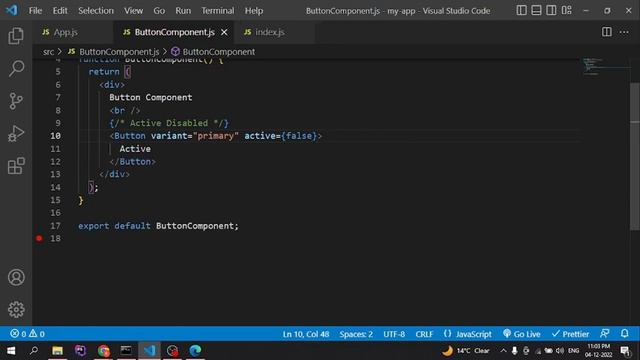Toggle the Secondary Side Bar layout button
The image size is (640, 360).
point(551,10)
